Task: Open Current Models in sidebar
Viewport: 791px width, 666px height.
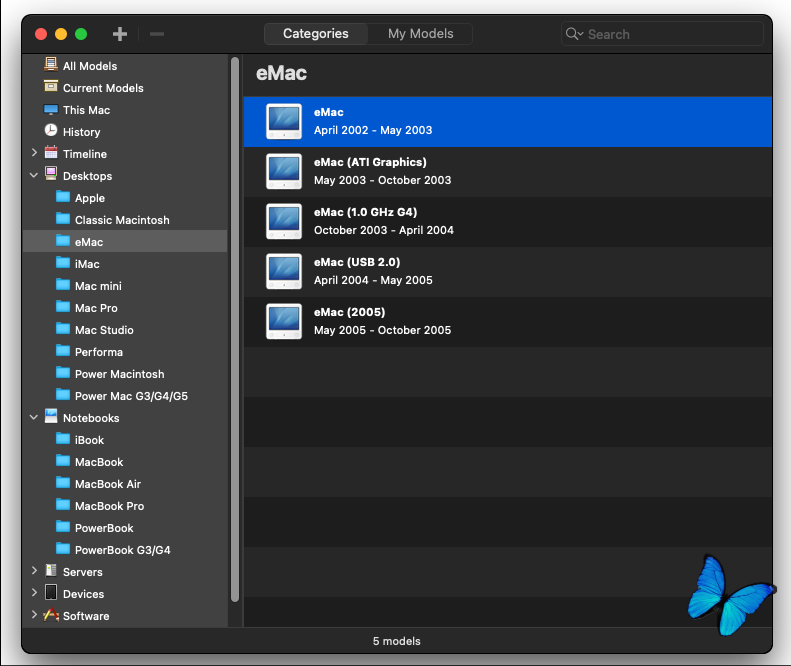Action: (x=125, y=88)
